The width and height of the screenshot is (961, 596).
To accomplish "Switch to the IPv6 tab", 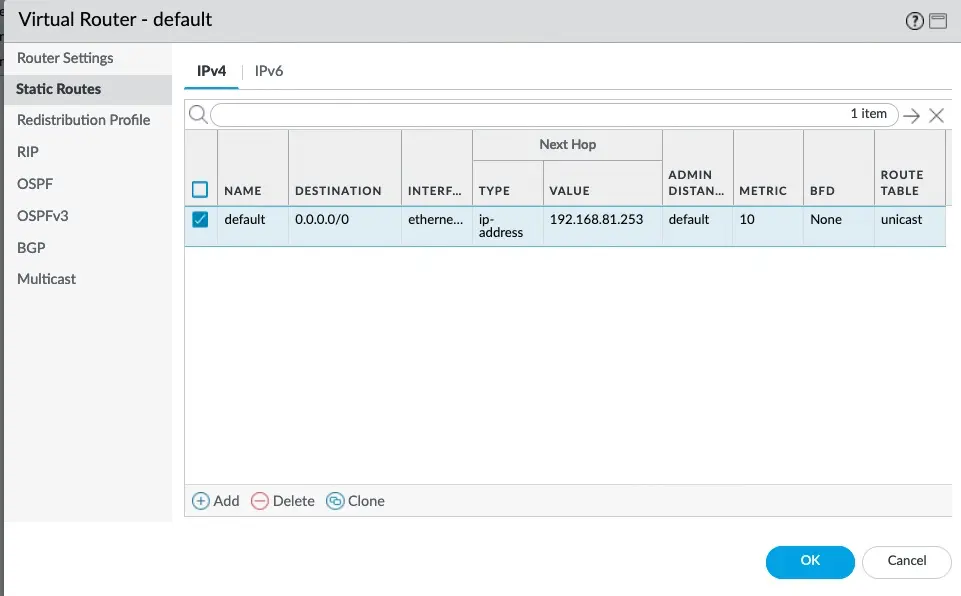I will coord(269,71).
